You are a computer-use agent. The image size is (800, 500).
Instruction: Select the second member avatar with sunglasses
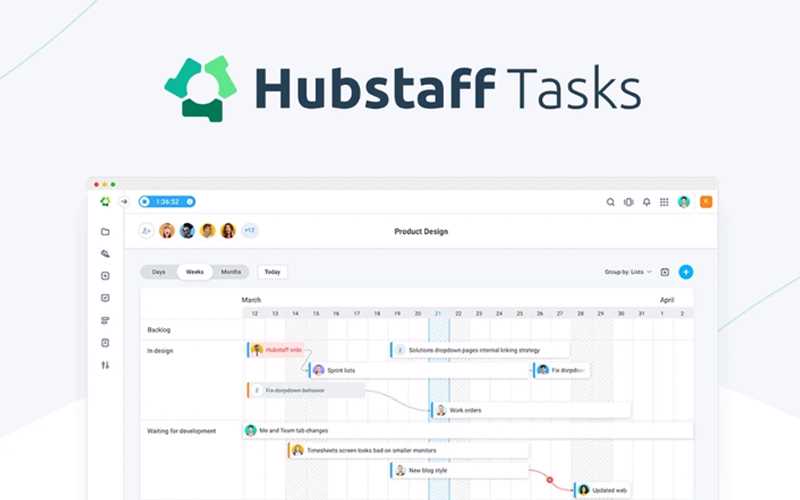[187, 231]
